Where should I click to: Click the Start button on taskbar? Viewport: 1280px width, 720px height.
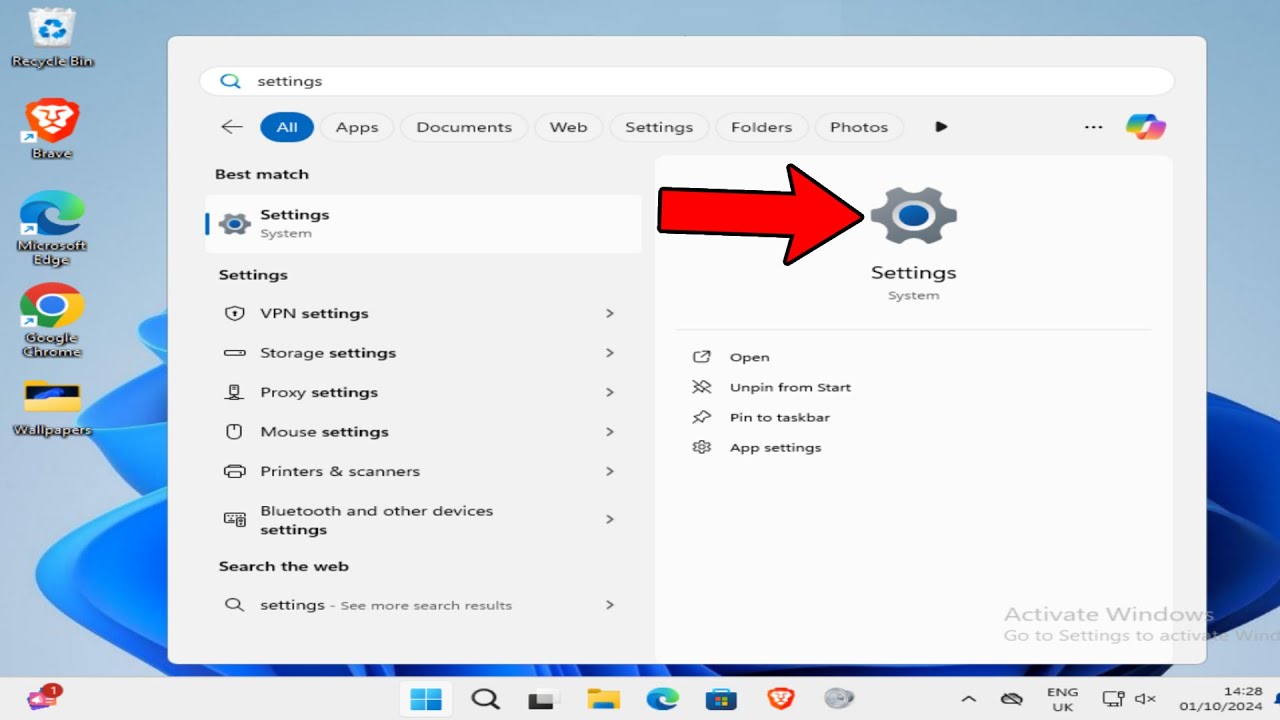click(x=426, y=699)
